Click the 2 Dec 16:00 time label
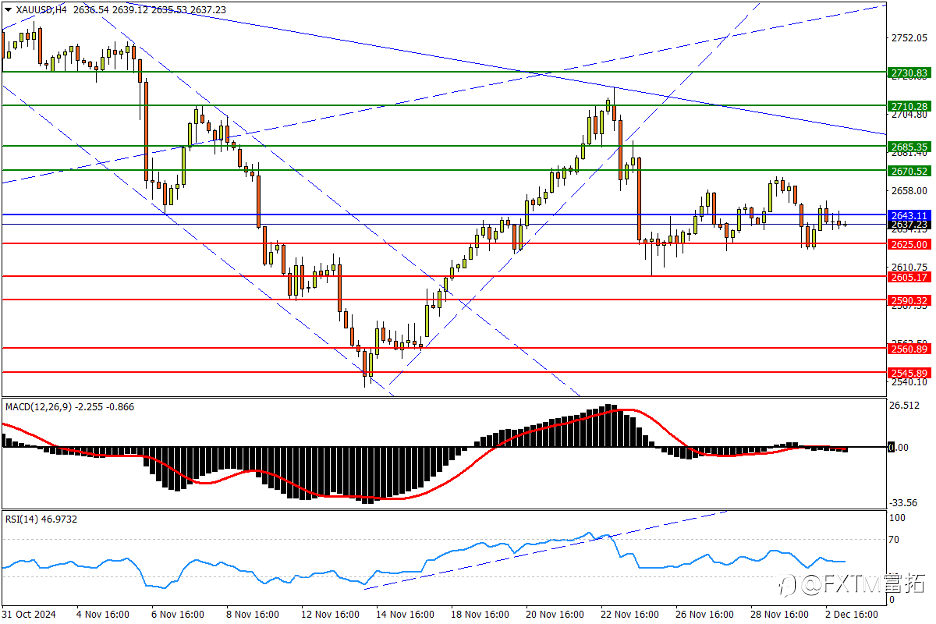 pos(852,614)
